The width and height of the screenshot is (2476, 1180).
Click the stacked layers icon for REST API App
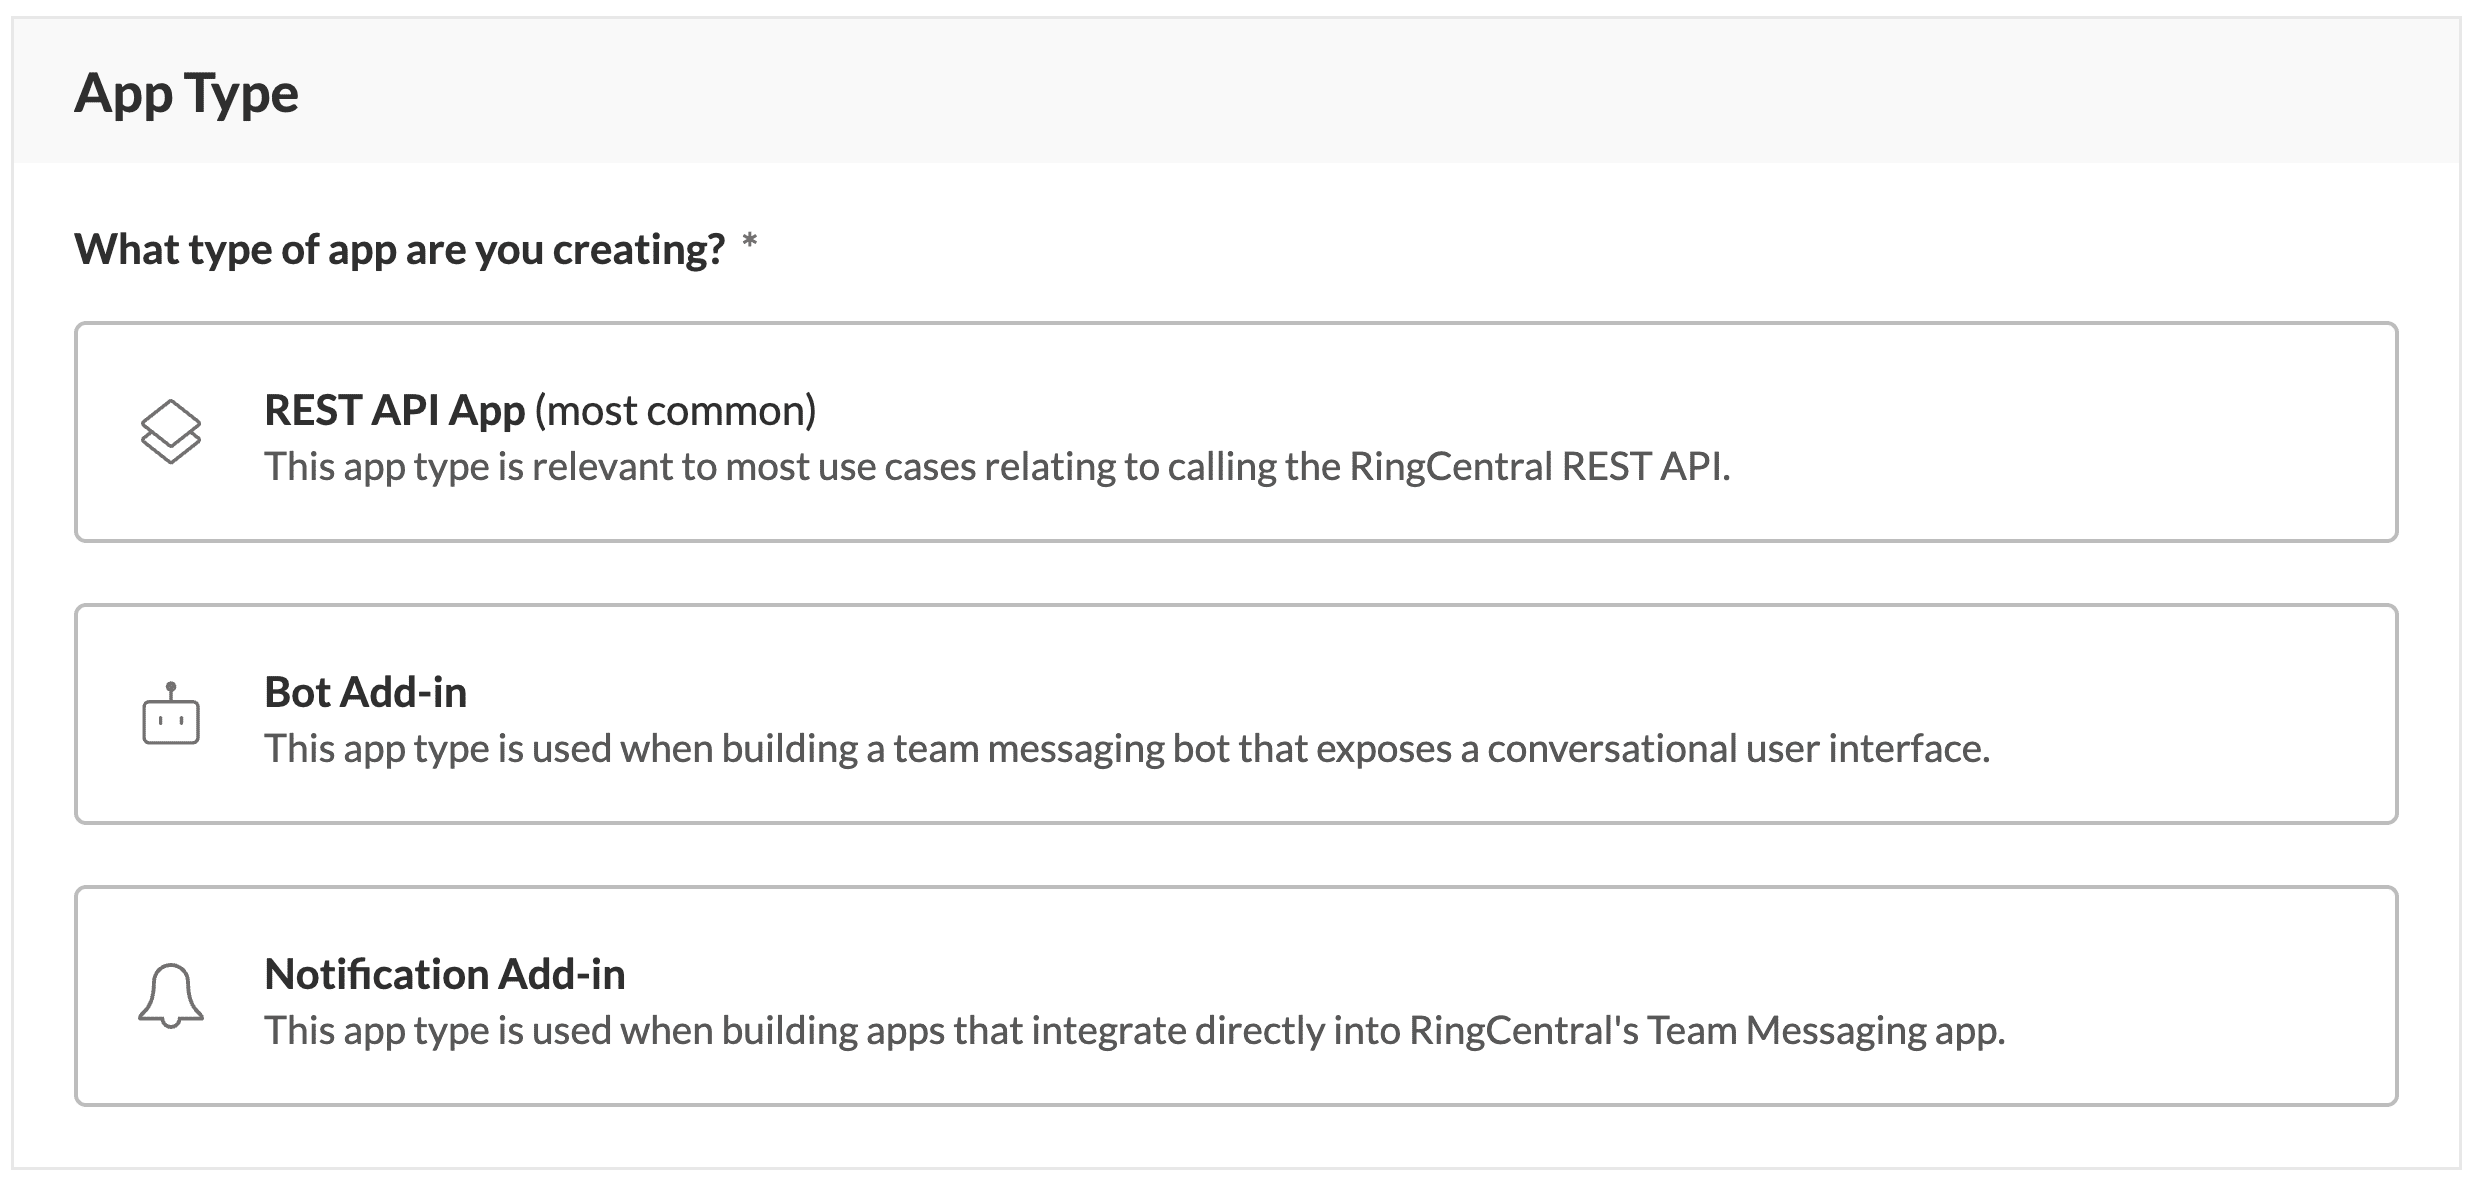(x=170, y=432)
